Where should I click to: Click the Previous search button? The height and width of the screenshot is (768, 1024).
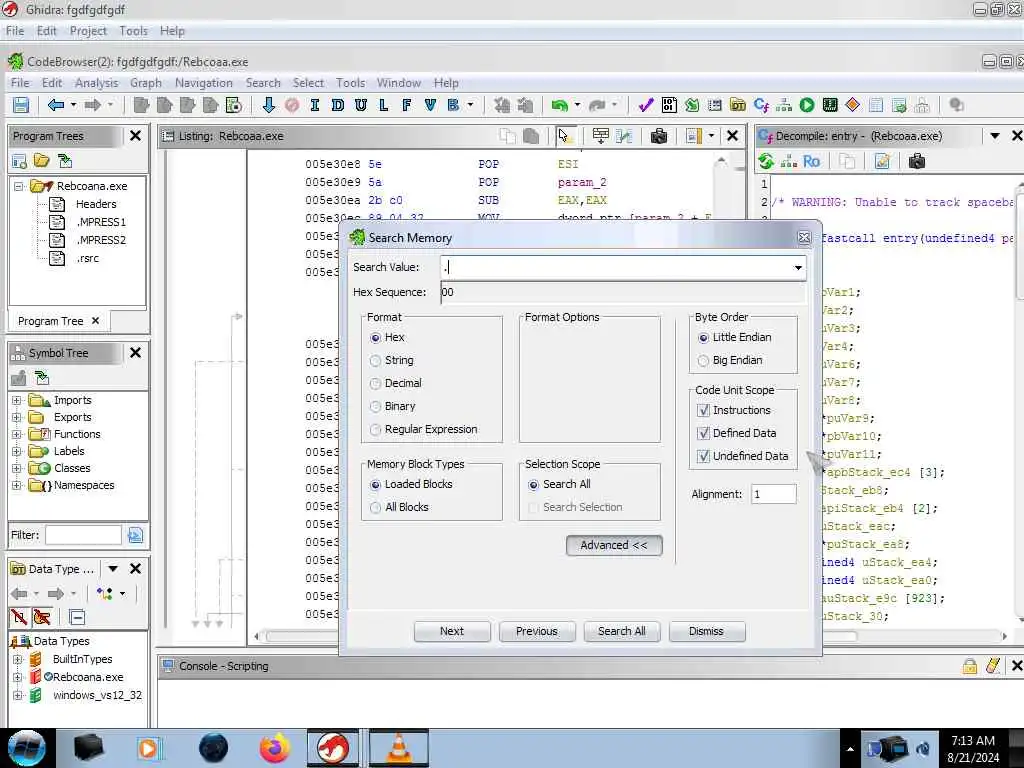(x=537, y=632)
